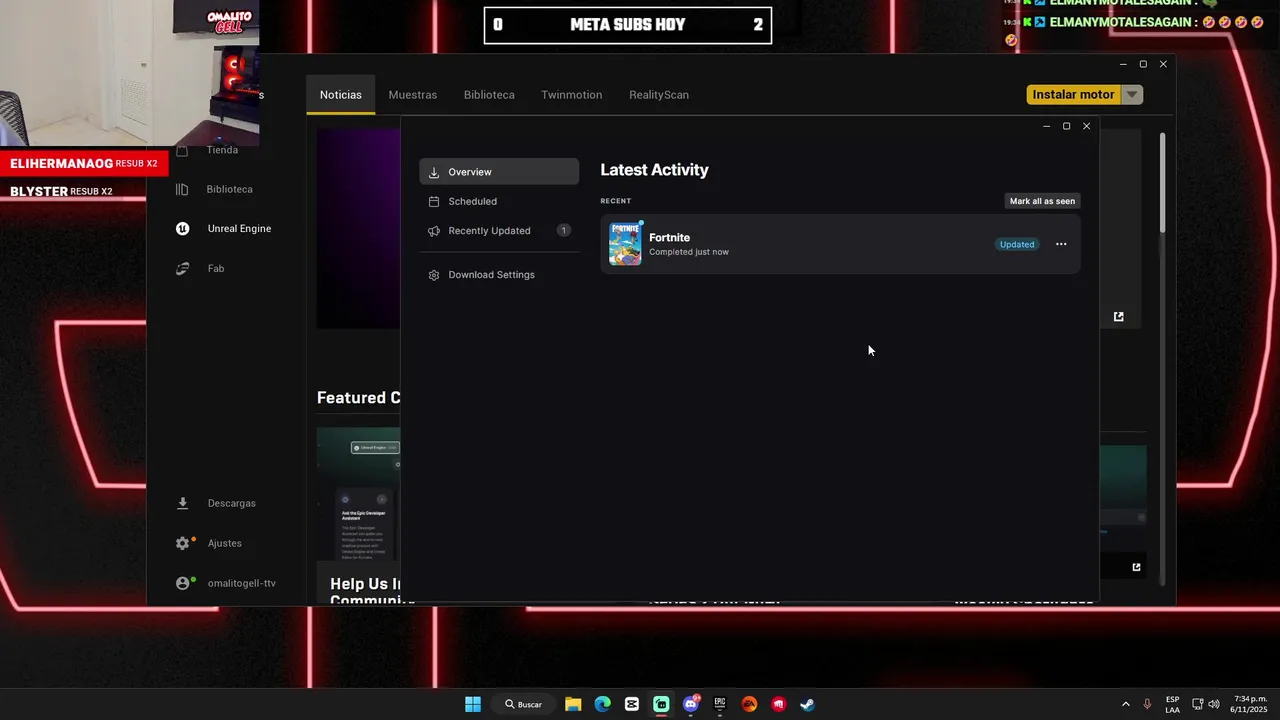The image size is (1280, 720).
Task: Click the lower external link icon on news card
Action: [x=1136, y=567]
